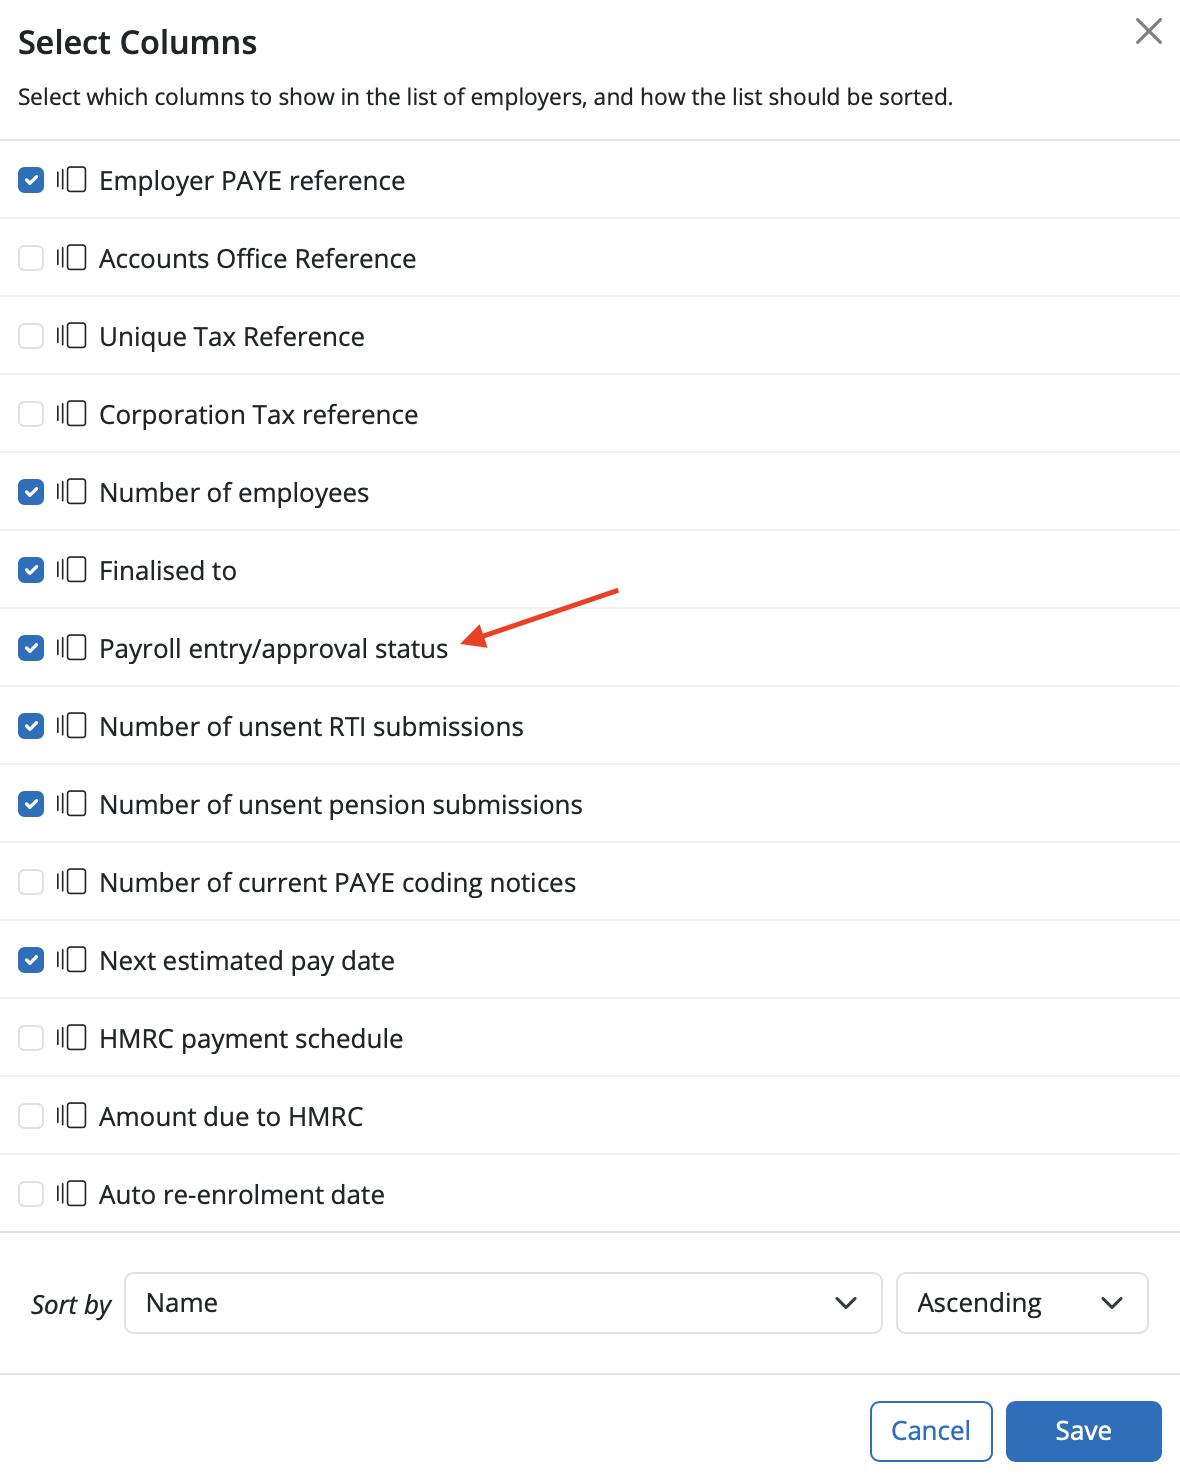Click the column icon beside Number of employees
Screen dimensions: 1180x1474
71,492
